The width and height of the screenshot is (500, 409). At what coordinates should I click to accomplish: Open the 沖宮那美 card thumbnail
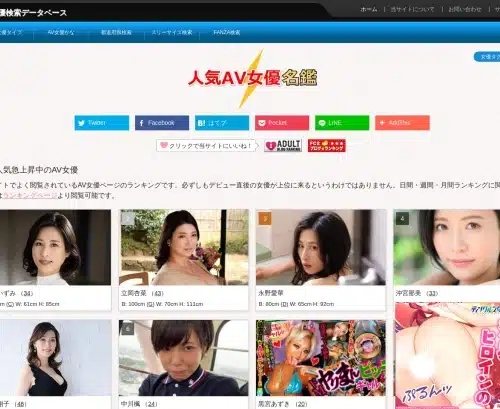tap(447, 247)
